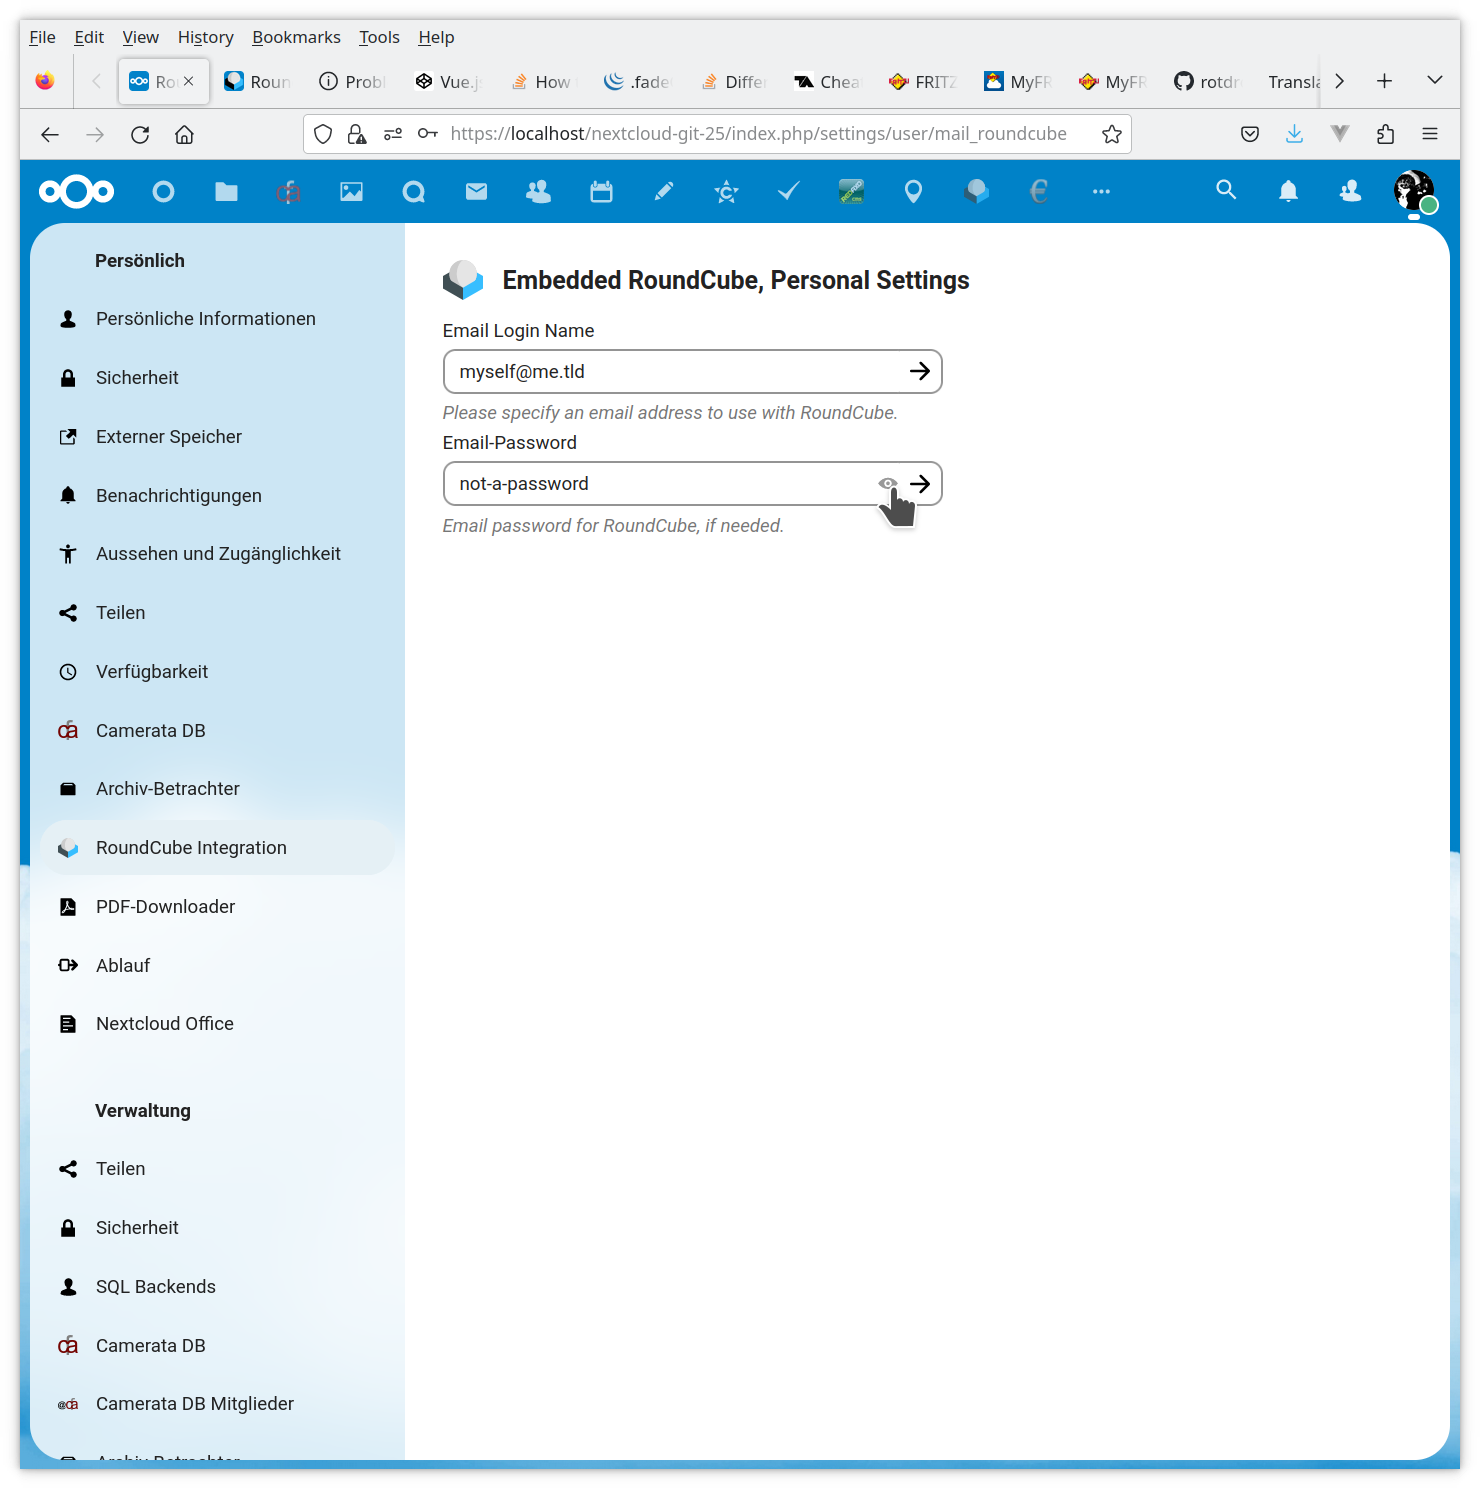1480x1489 pixels.
Task: Go back to the previous page
Action: pos(50,134)
